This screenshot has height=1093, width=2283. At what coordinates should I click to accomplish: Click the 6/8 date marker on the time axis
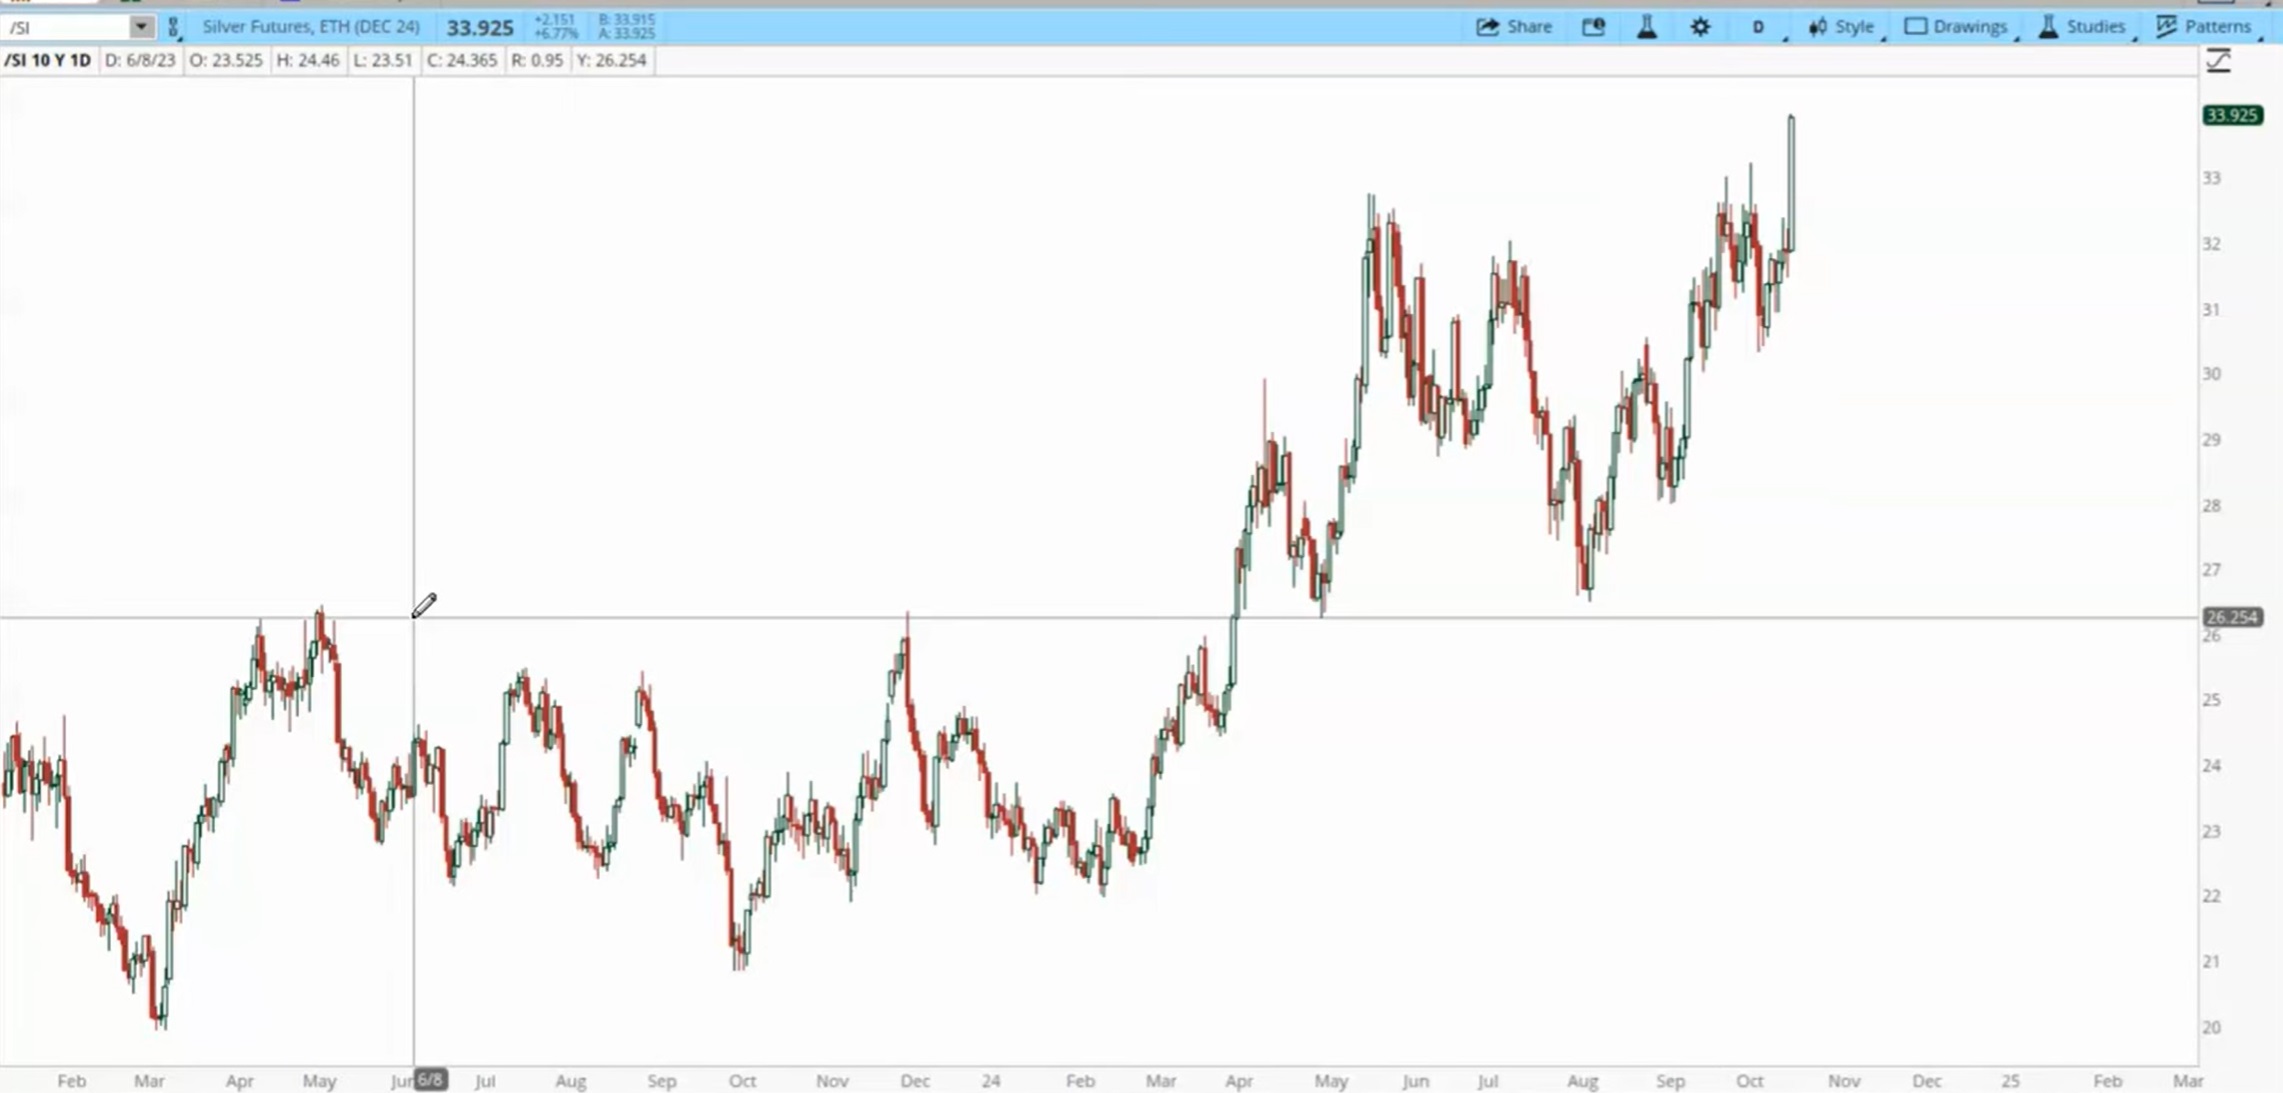(x=429, y=1080)
